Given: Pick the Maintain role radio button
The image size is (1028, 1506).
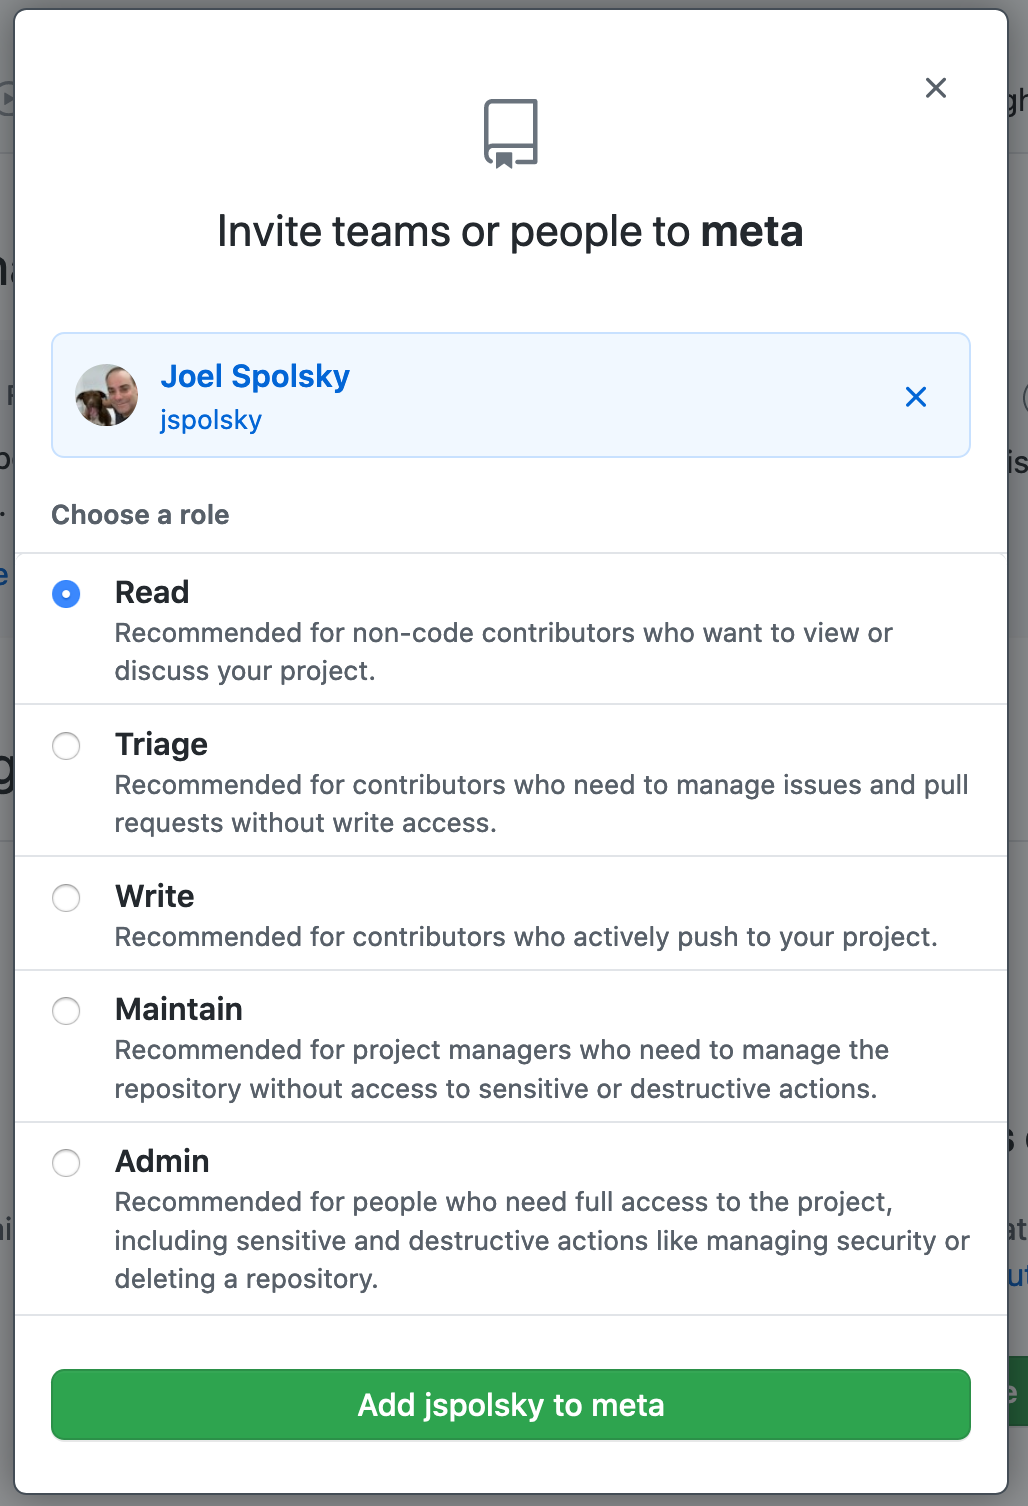Looking at the screenshot, I should (x=66, y=1011).
